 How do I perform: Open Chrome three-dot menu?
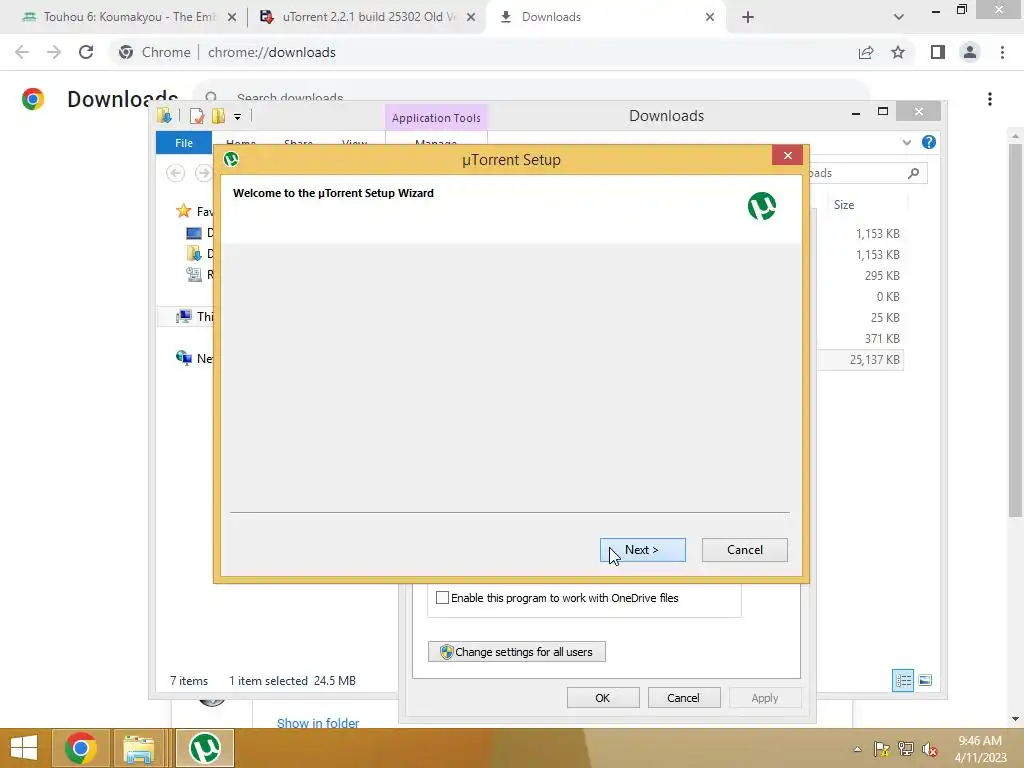point(1002,52)
